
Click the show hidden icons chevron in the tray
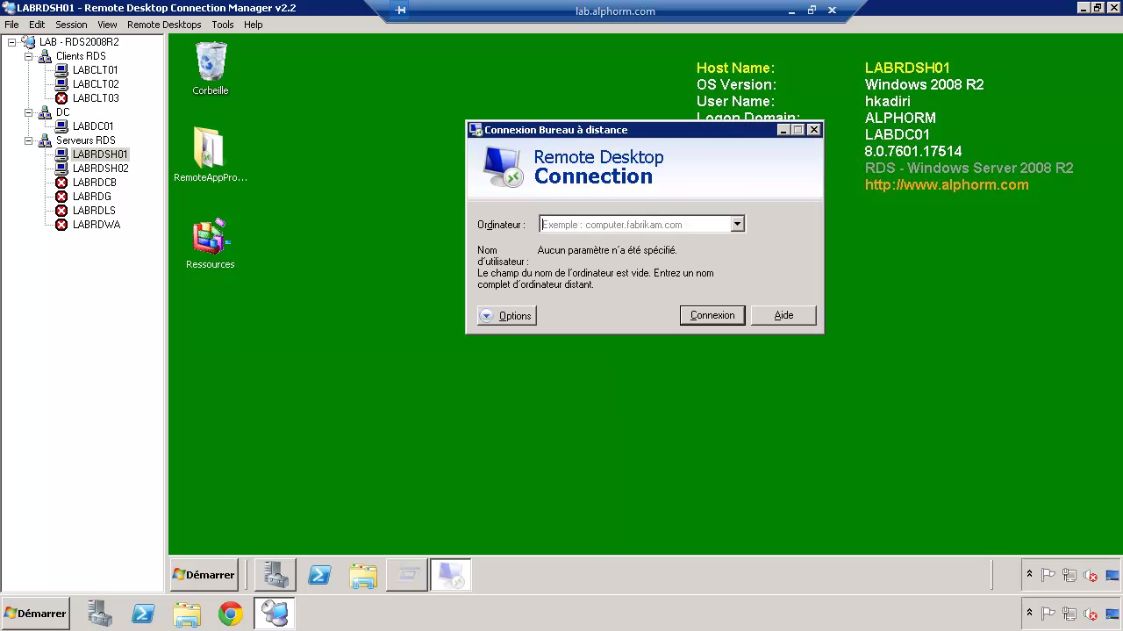tap(1029, 614)
